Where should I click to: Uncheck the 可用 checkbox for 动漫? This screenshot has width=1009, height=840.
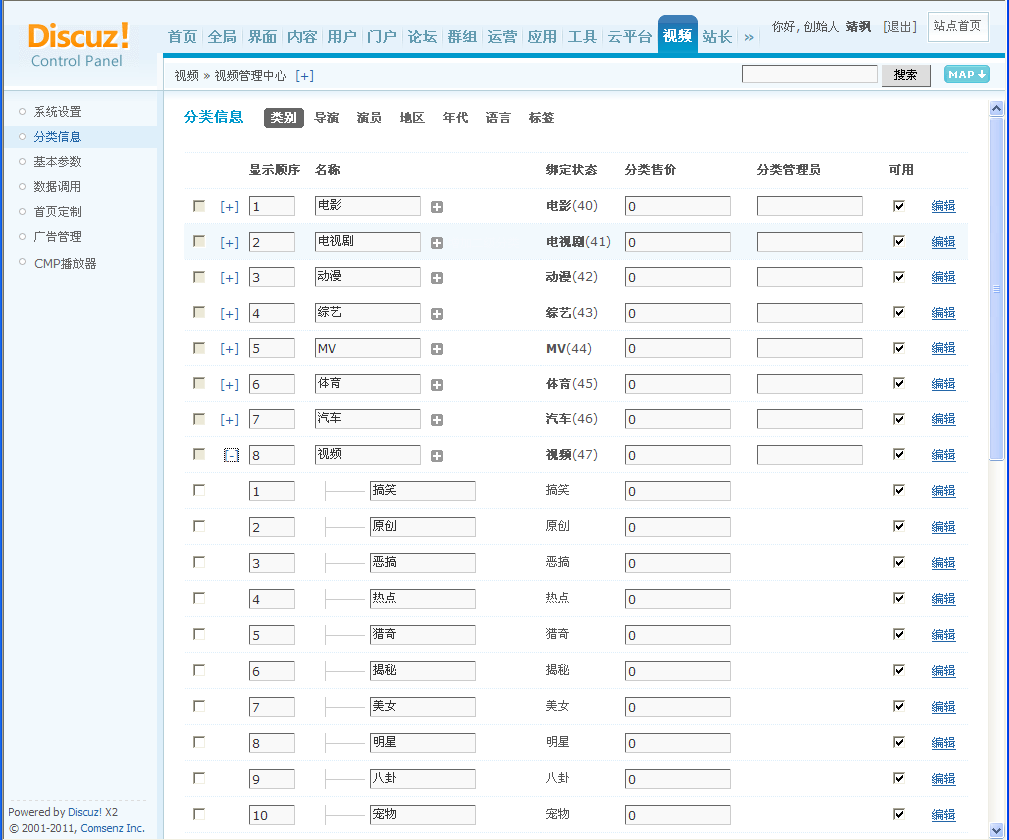[x=899, y=277]
